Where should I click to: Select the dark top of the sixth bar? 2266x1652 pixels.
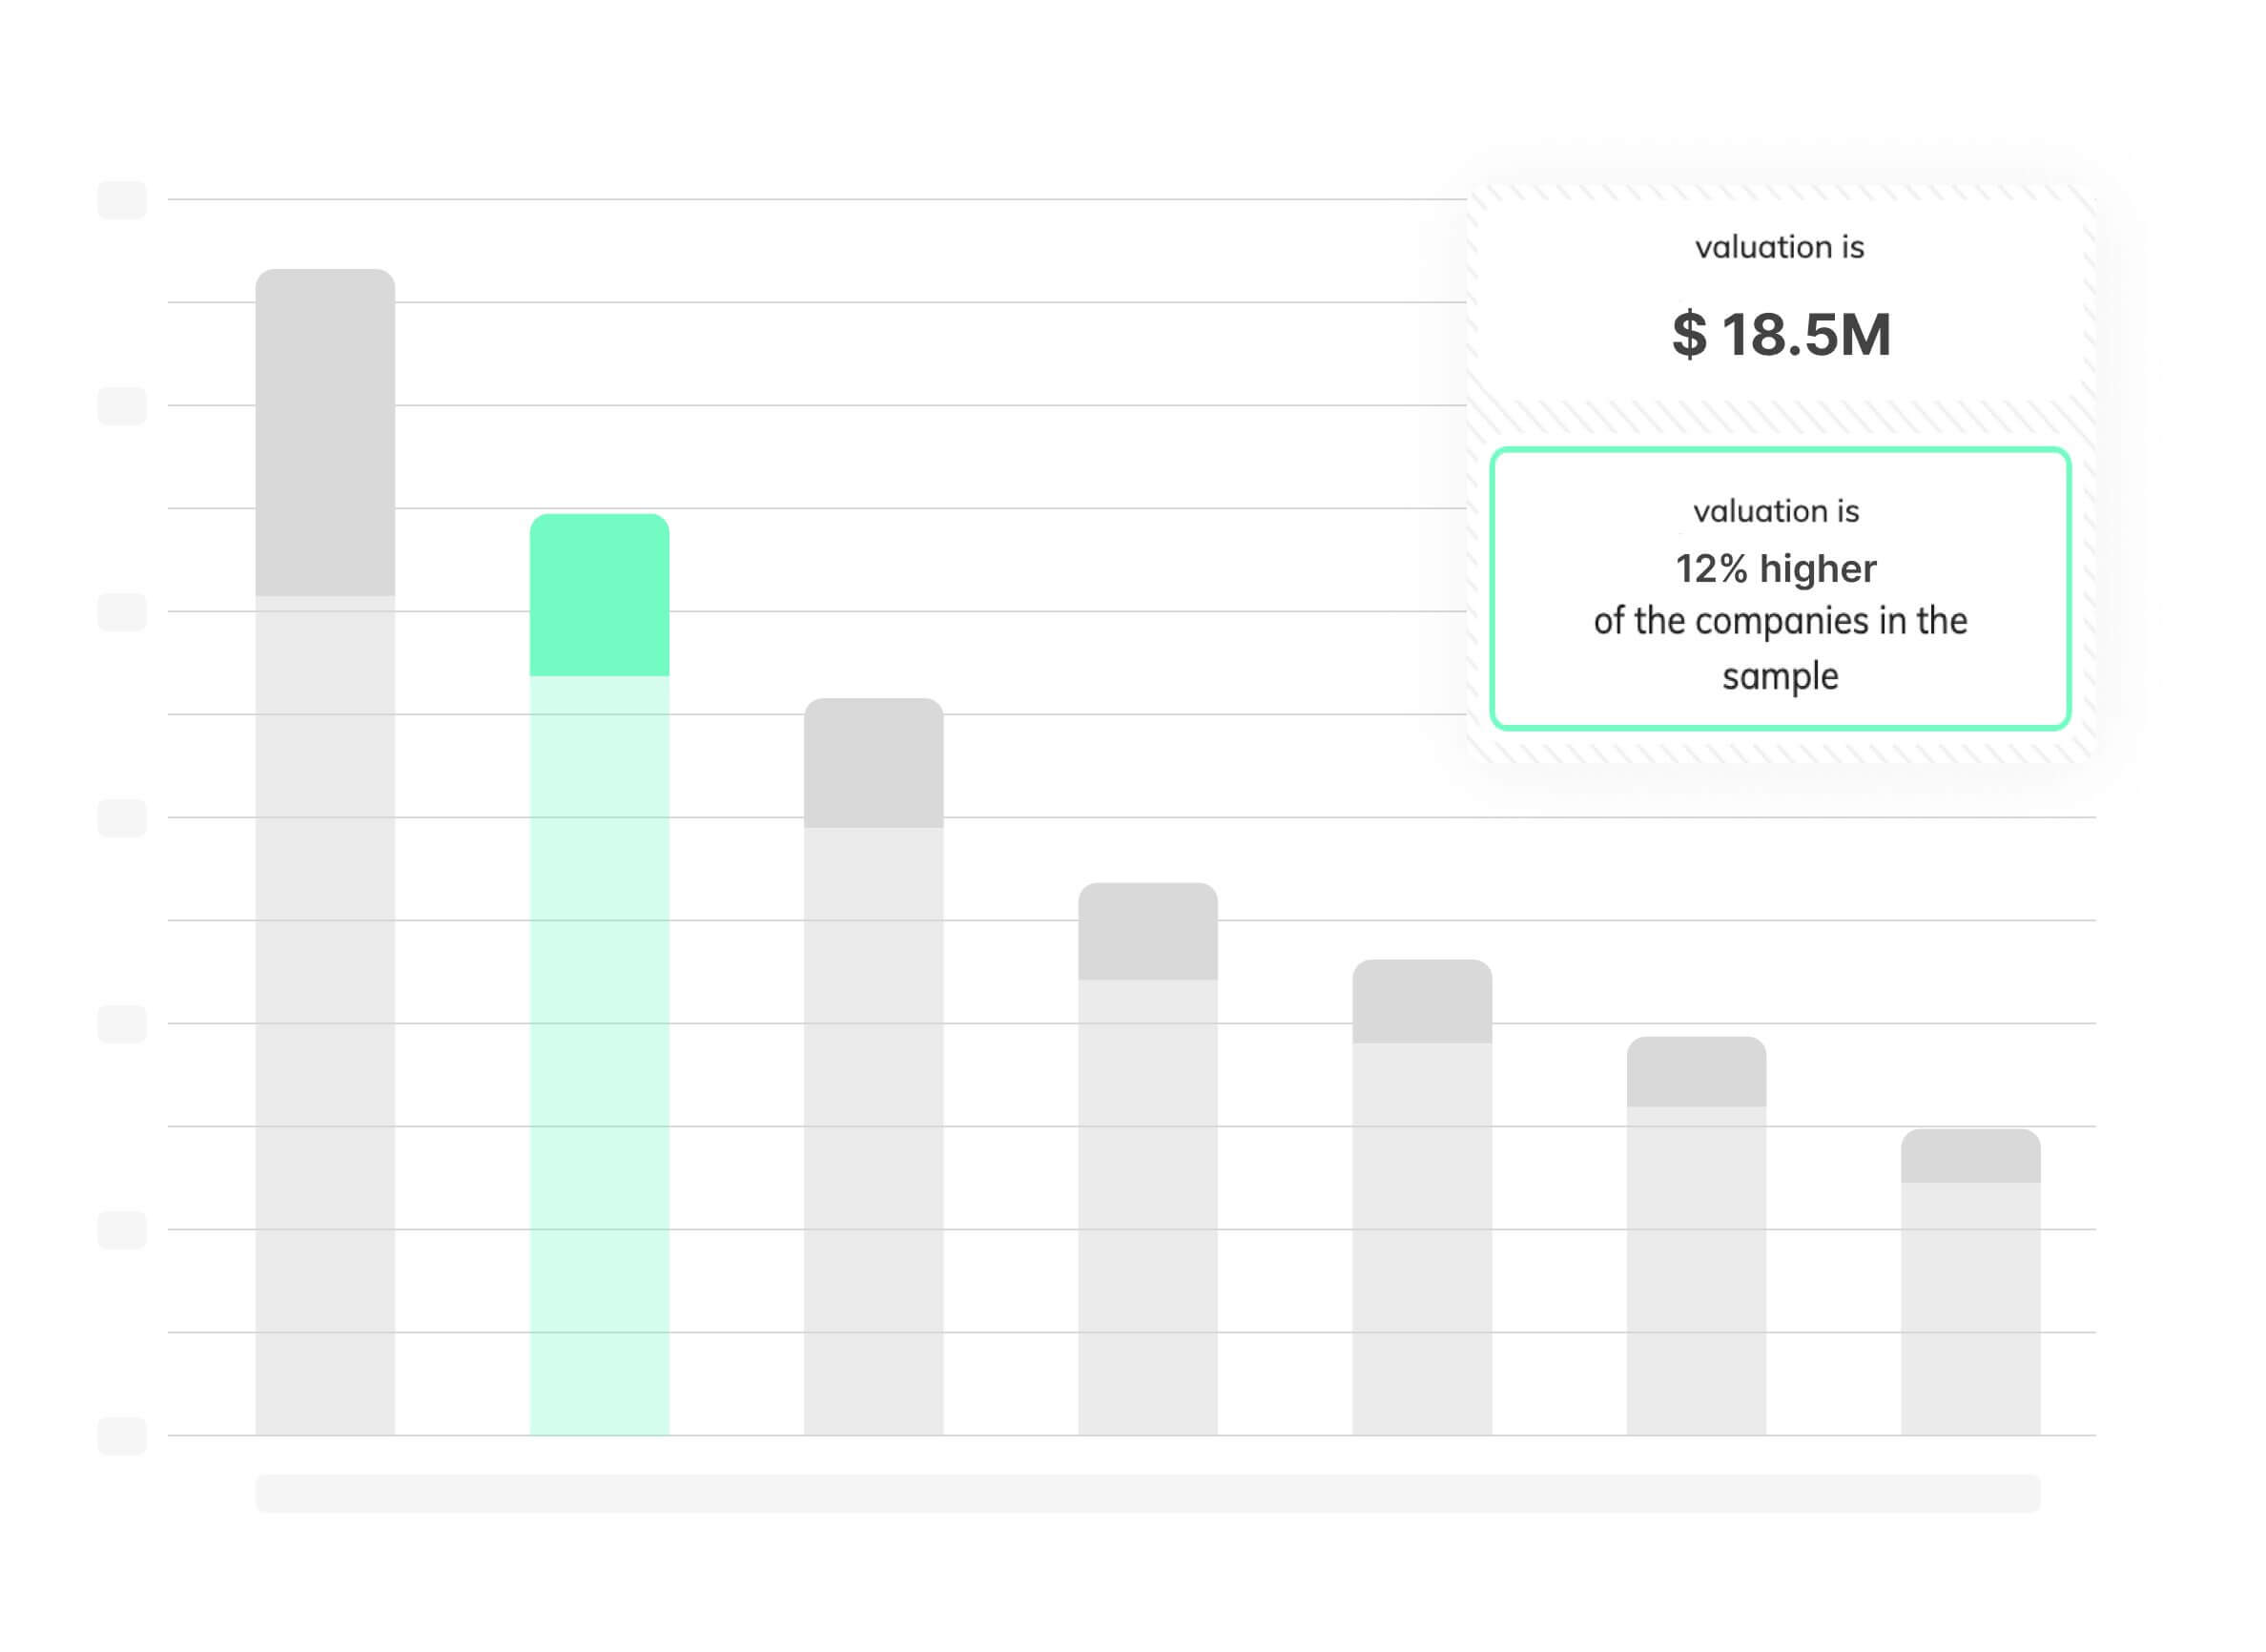pos(1695,1072)
